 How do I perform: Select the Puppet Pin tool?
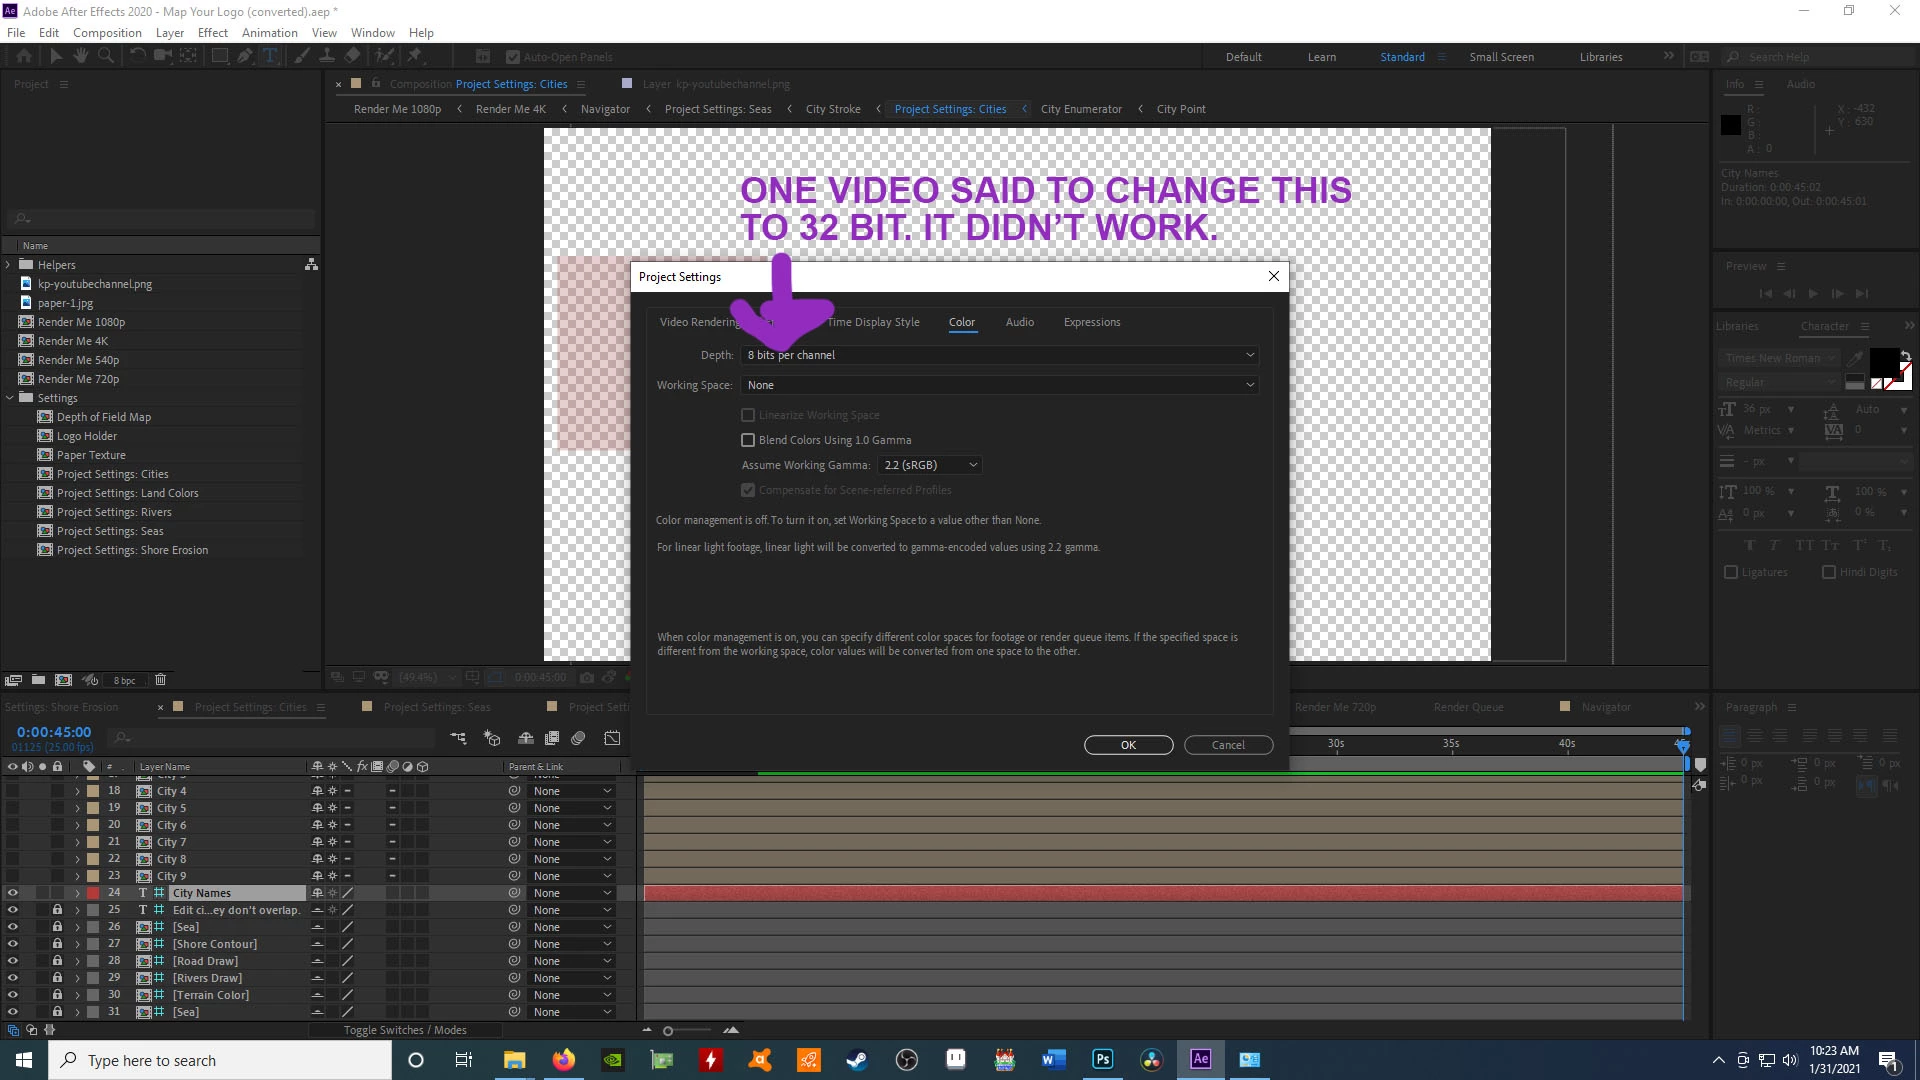415,56
